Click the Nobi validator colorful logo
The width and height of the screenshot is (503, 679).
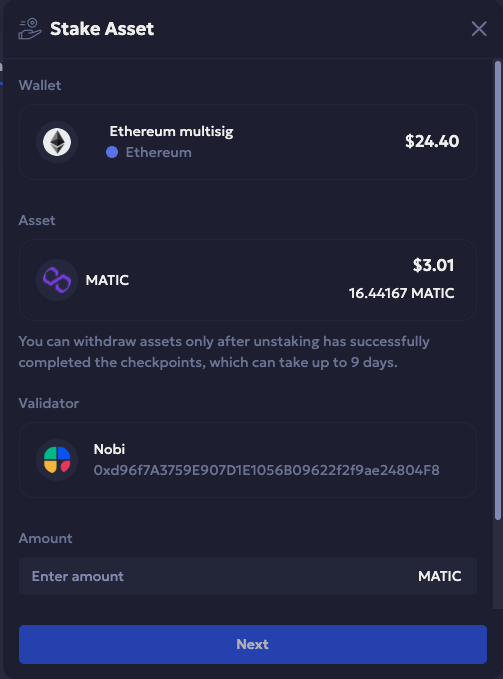[57, 460]
